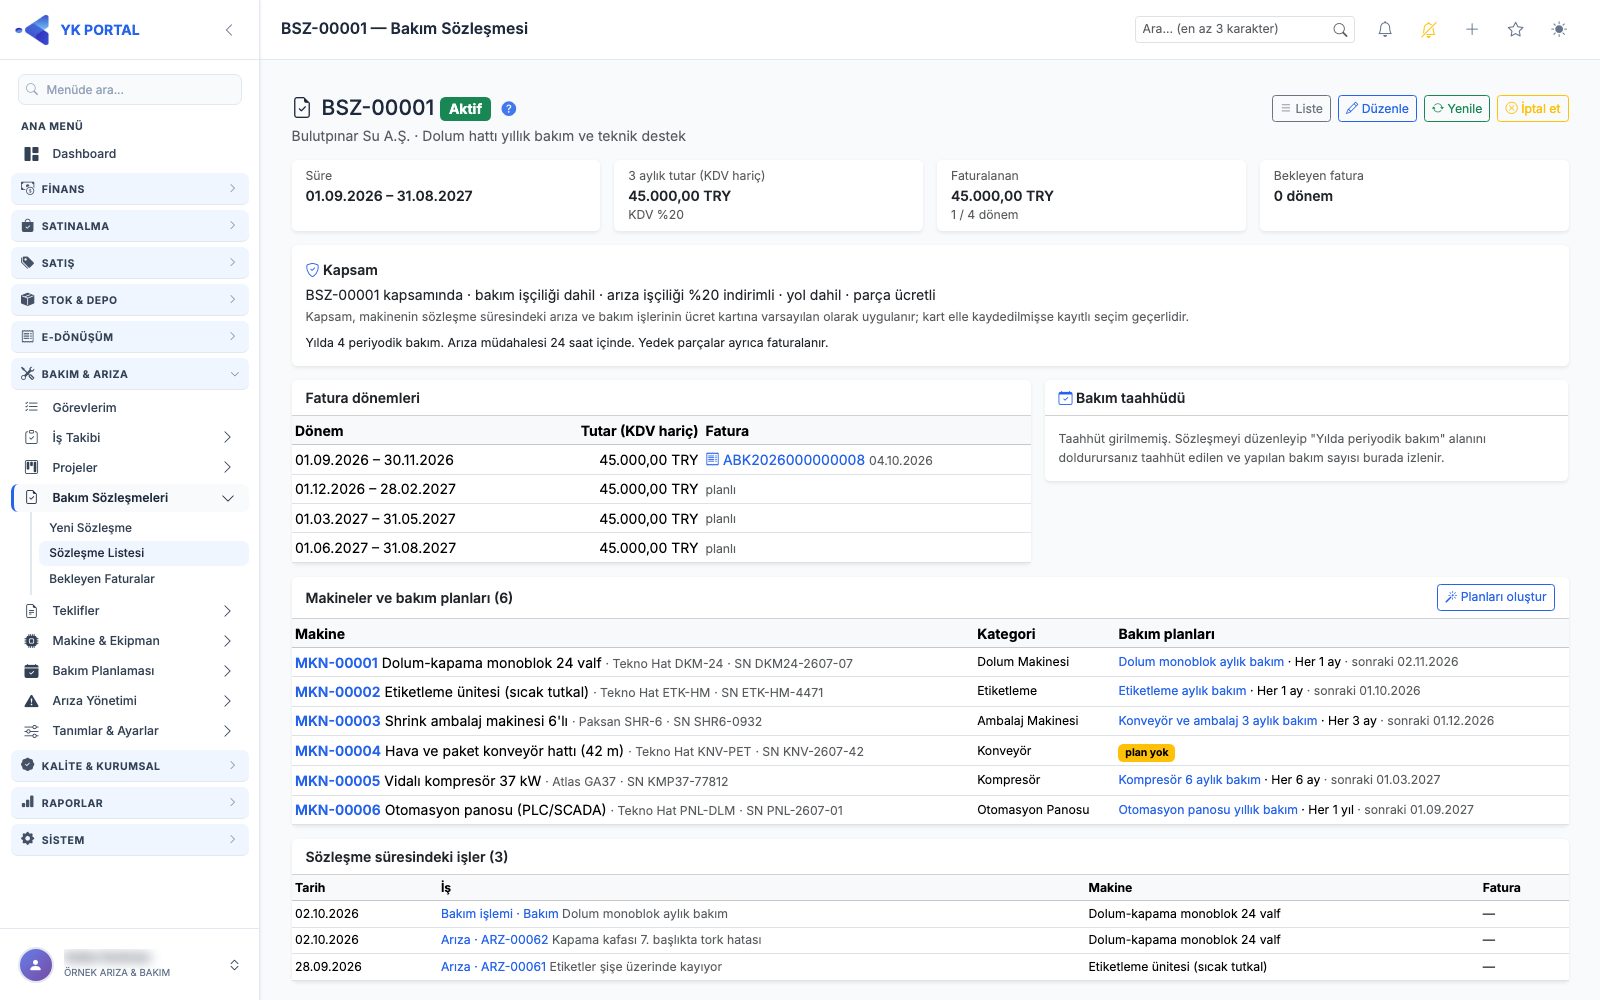Screen dimensions: 1600x1000
Task: Click the Liste button
Action: [1301, 109]
